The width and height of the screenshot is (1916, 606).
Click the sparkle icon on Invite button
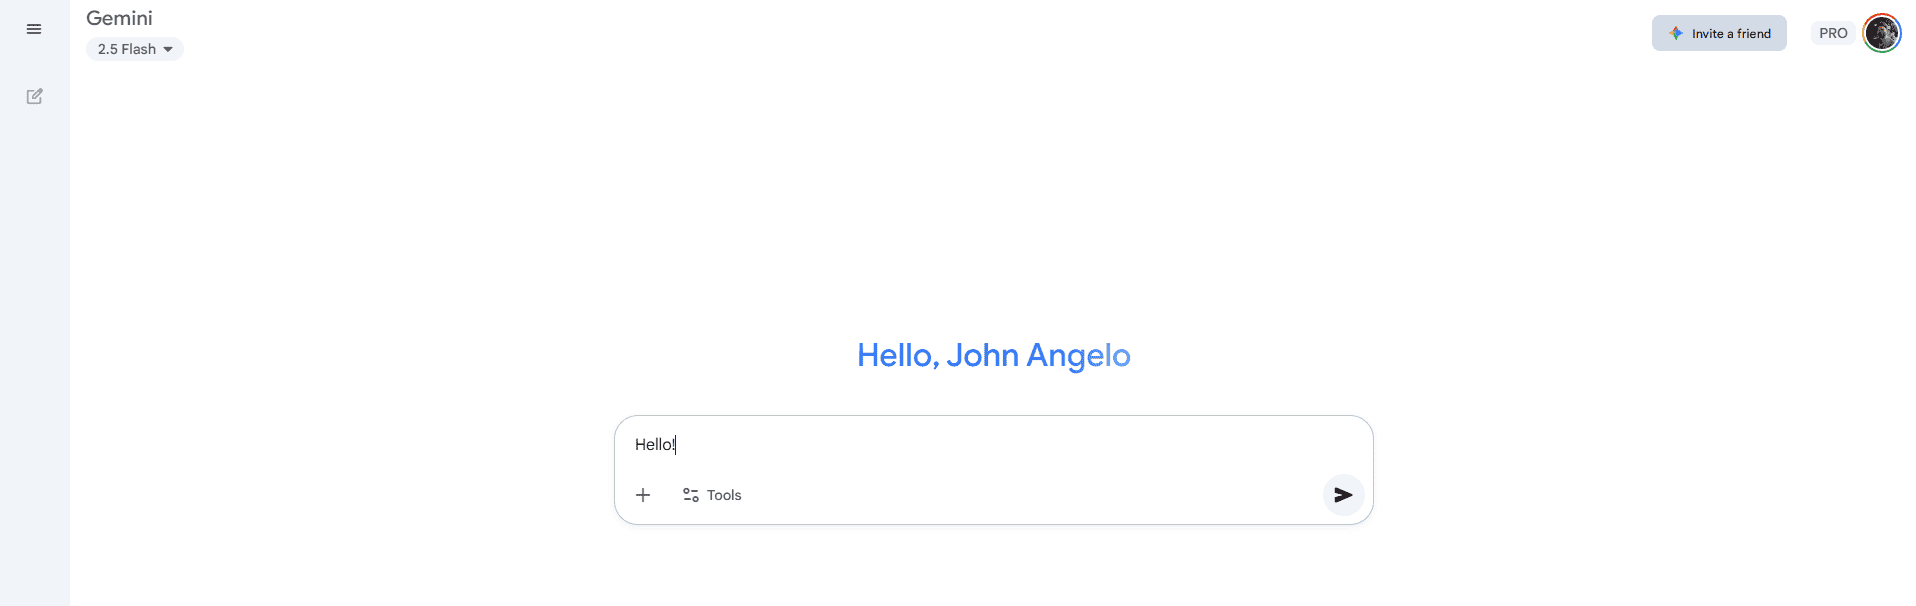click(x=1676, y=33)
